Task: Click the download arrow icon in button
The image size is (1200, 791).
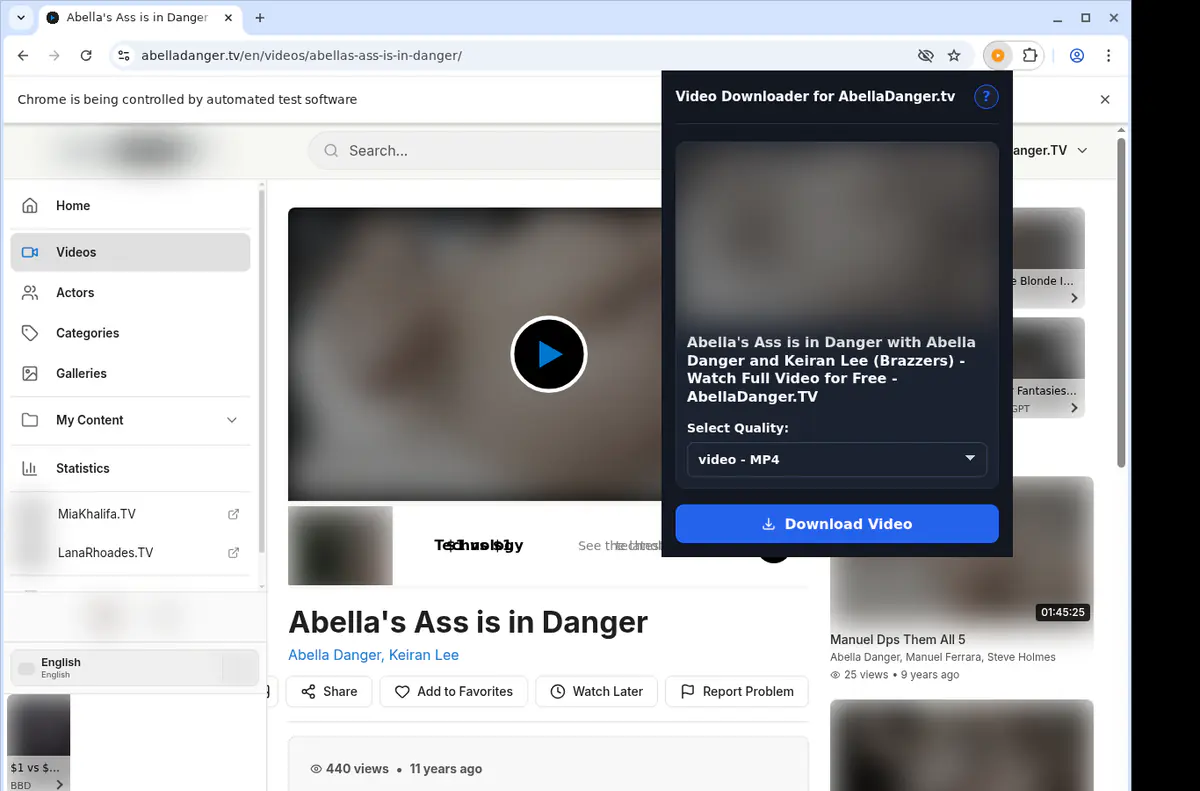Action: [x=769, y=524]
